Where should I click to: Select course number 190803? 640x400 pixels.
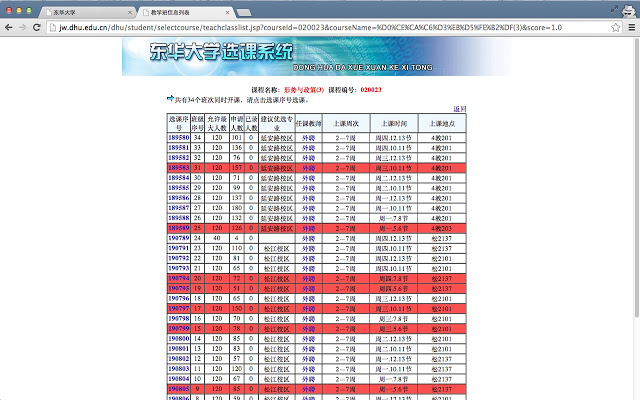coord(179,369)
